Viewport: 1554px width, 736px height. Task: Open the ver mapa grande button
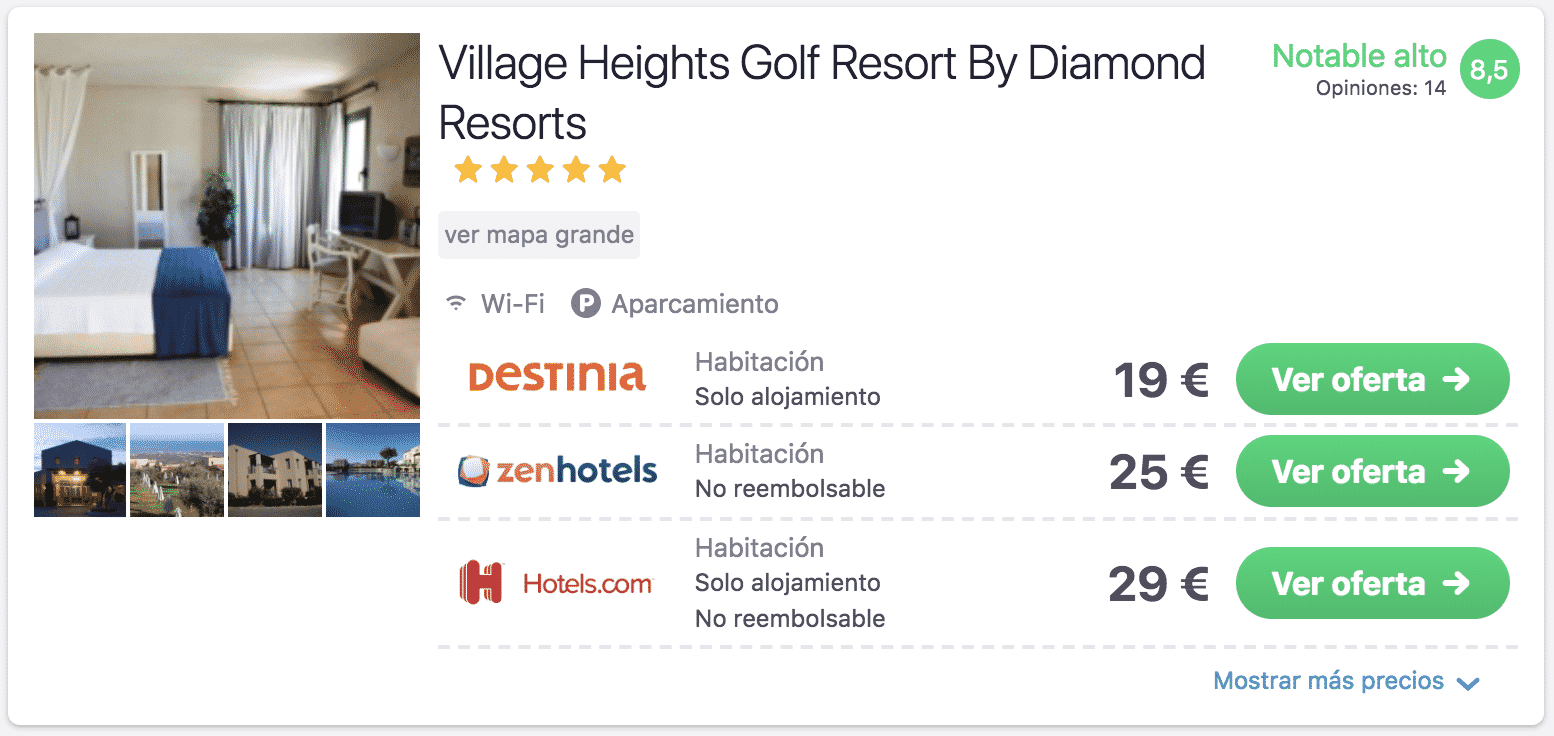click(x=539, y=235)
